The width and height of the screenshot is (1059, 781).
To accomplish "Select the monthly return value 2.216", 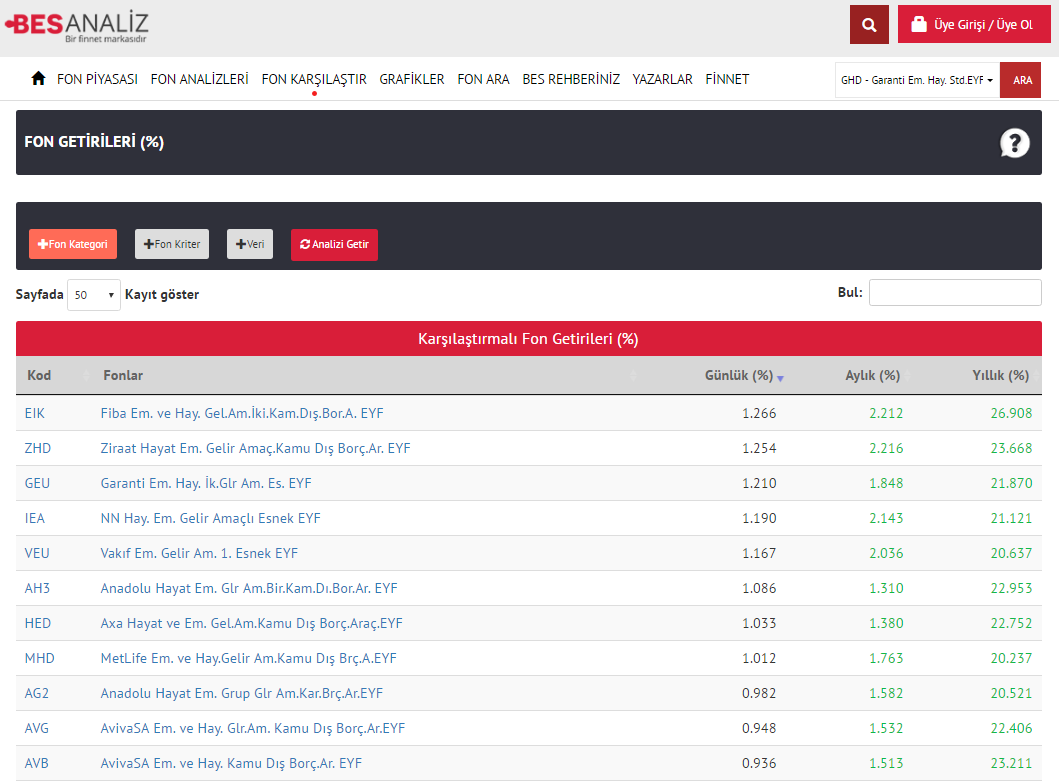I will (886, 449).
